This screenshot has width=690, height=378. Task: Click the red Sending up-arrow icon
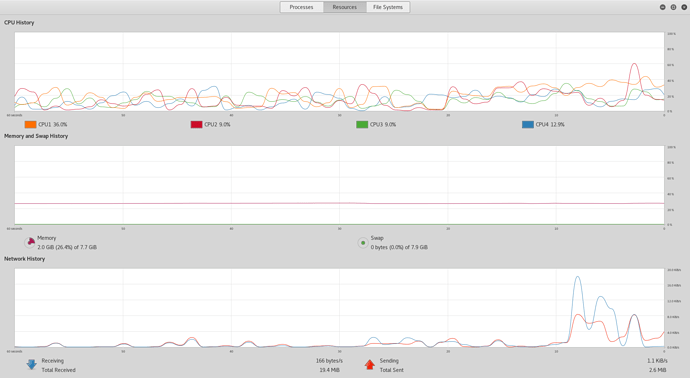370,364
